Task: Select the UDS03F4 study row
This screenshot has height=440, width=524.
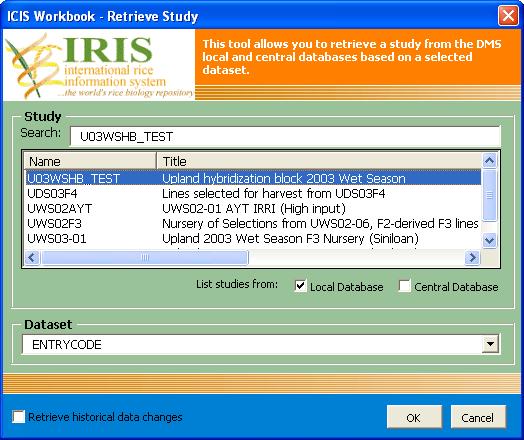Action: (x=253, y=193)
